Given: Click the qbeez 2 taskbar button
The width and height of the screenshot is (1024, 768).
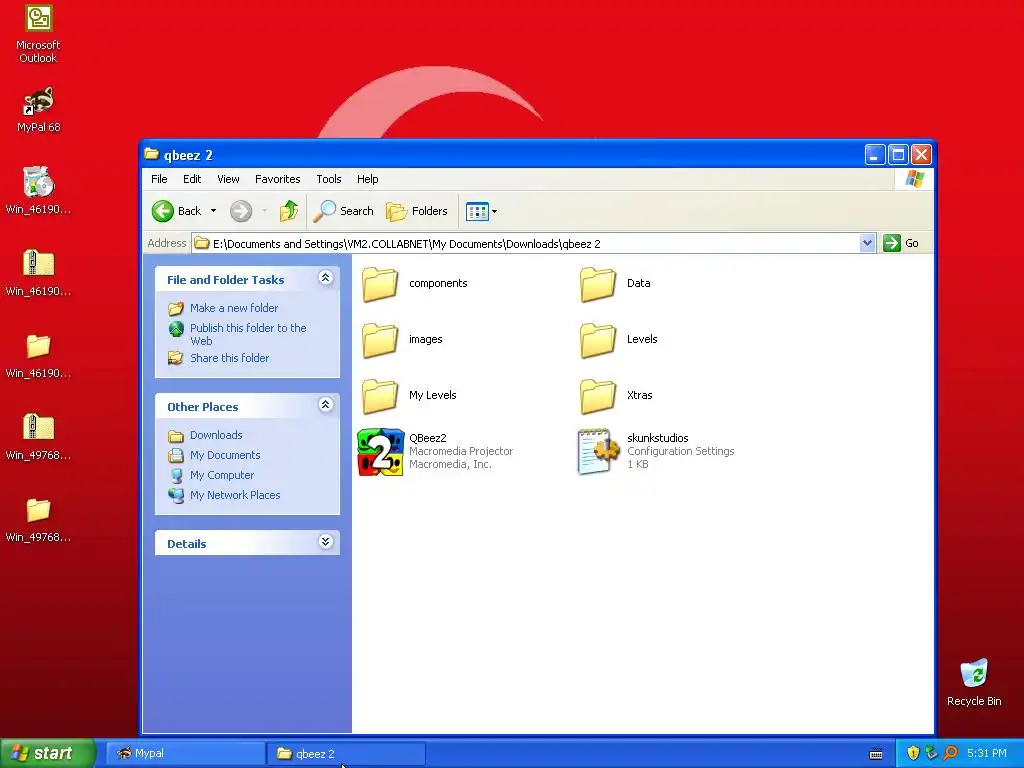Looking at the screenshot, I should coord(346,754).
